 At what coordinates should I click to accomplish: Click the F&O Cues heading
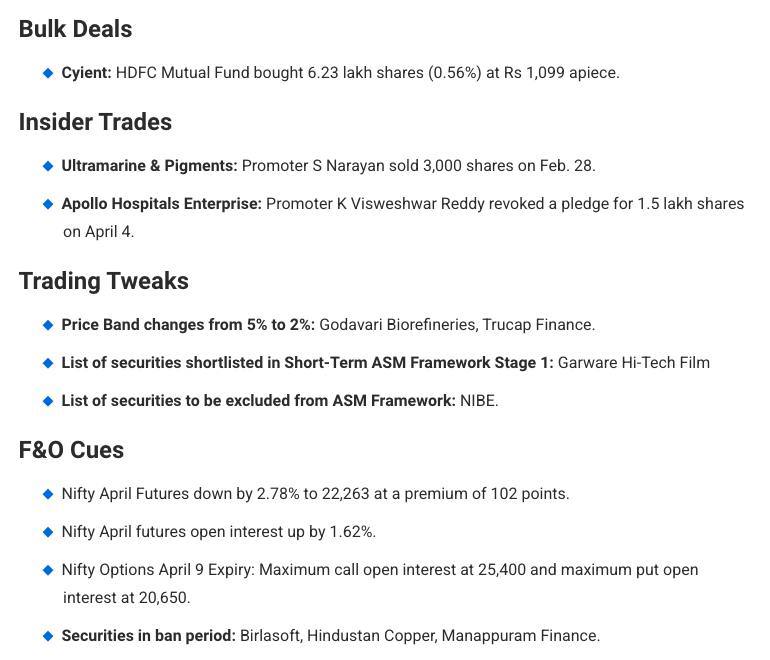(x=71, y=450)
